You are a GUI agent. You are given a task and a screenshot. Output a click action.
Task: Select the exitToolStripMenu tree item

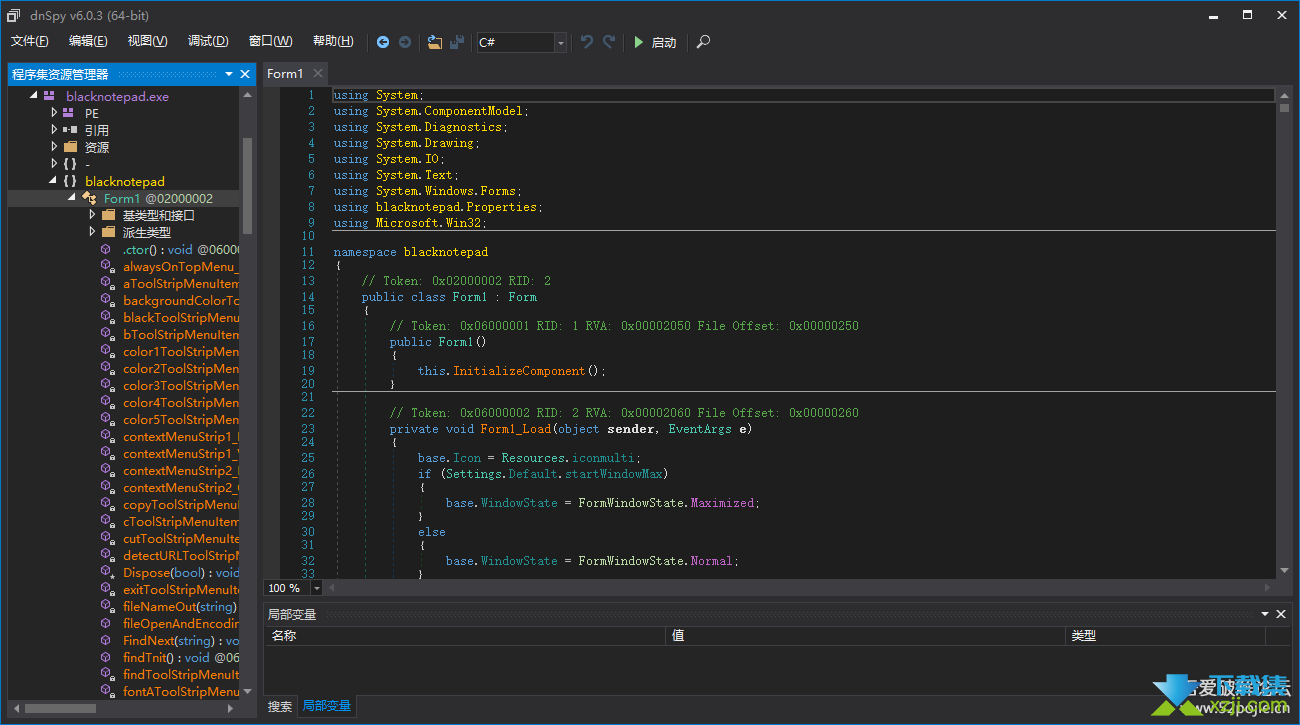coord(180,589)
